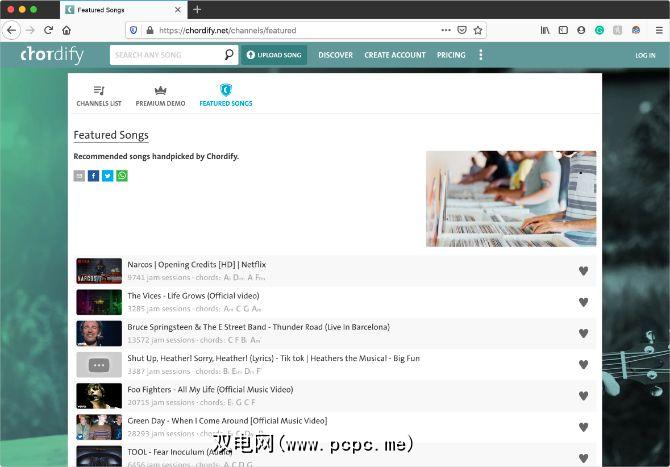
Task: Open Narcos Opening Credits song title
Action: pyautogui.click(x=197, y=264)
